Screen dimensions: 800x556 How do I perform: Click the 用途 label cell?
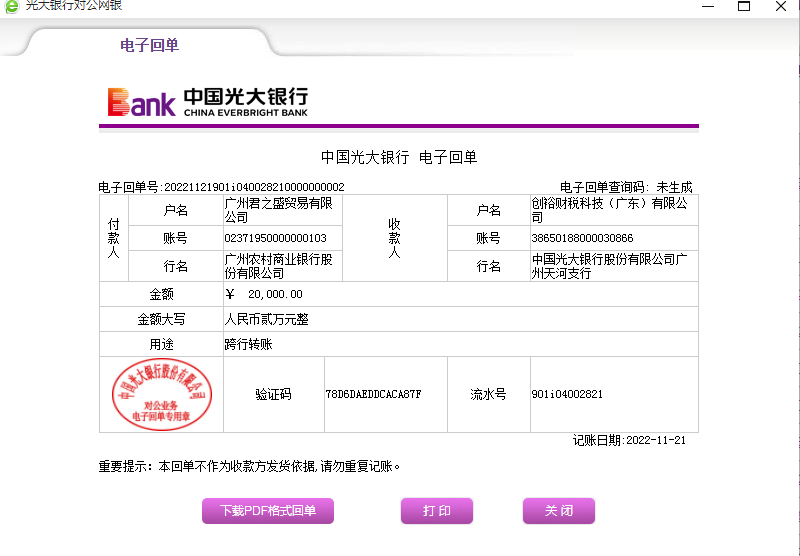[161, 344]
